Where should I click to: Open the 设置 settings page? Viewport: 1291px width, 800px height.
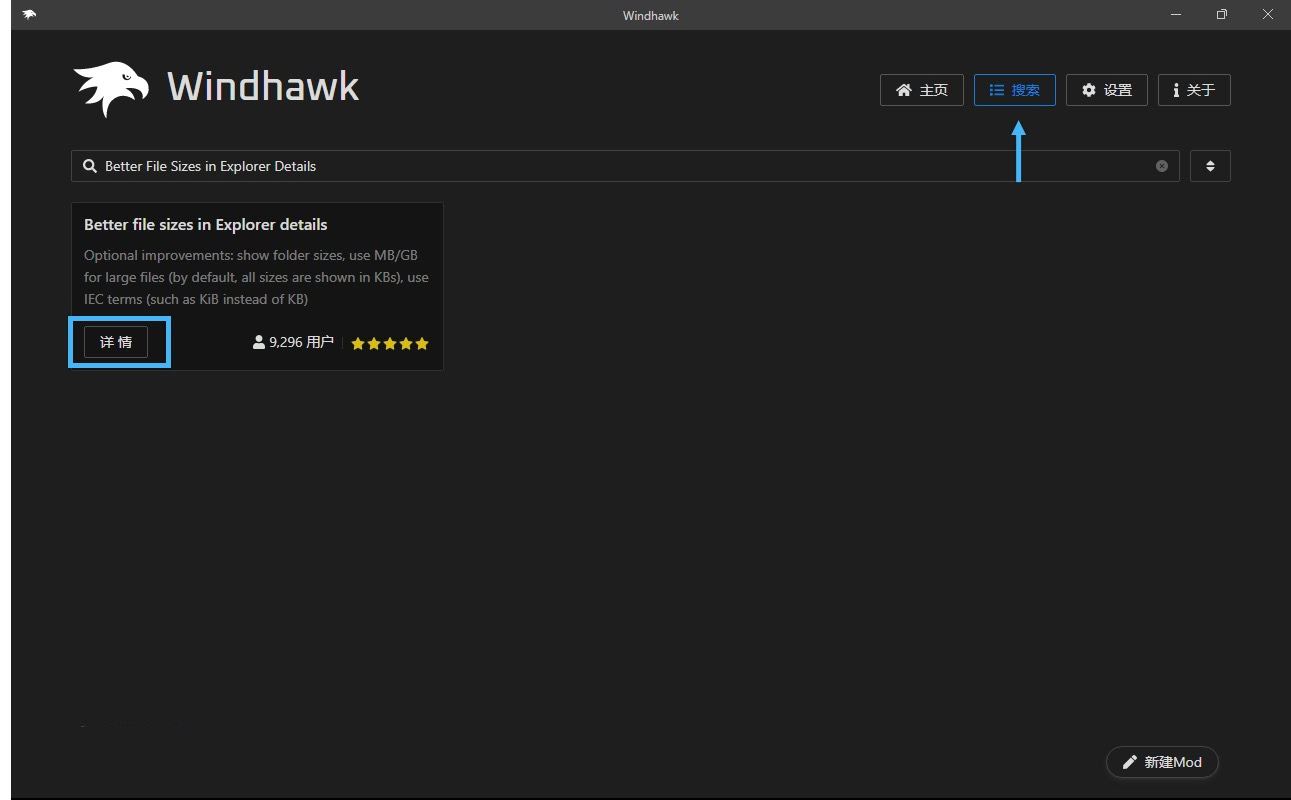[1106, 90]
